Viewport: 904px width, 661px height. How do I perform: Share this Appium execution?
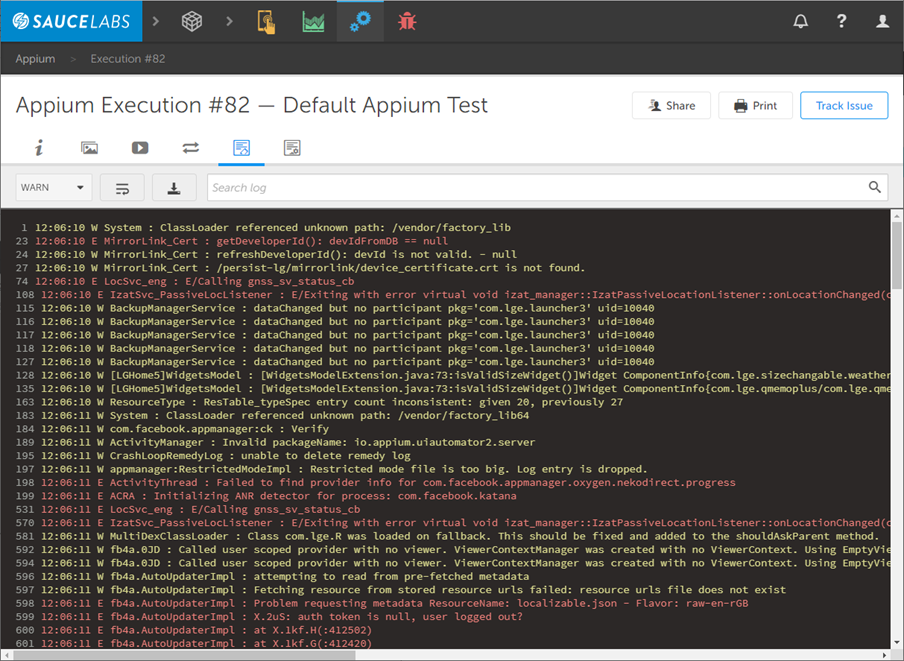click(671, 105)
